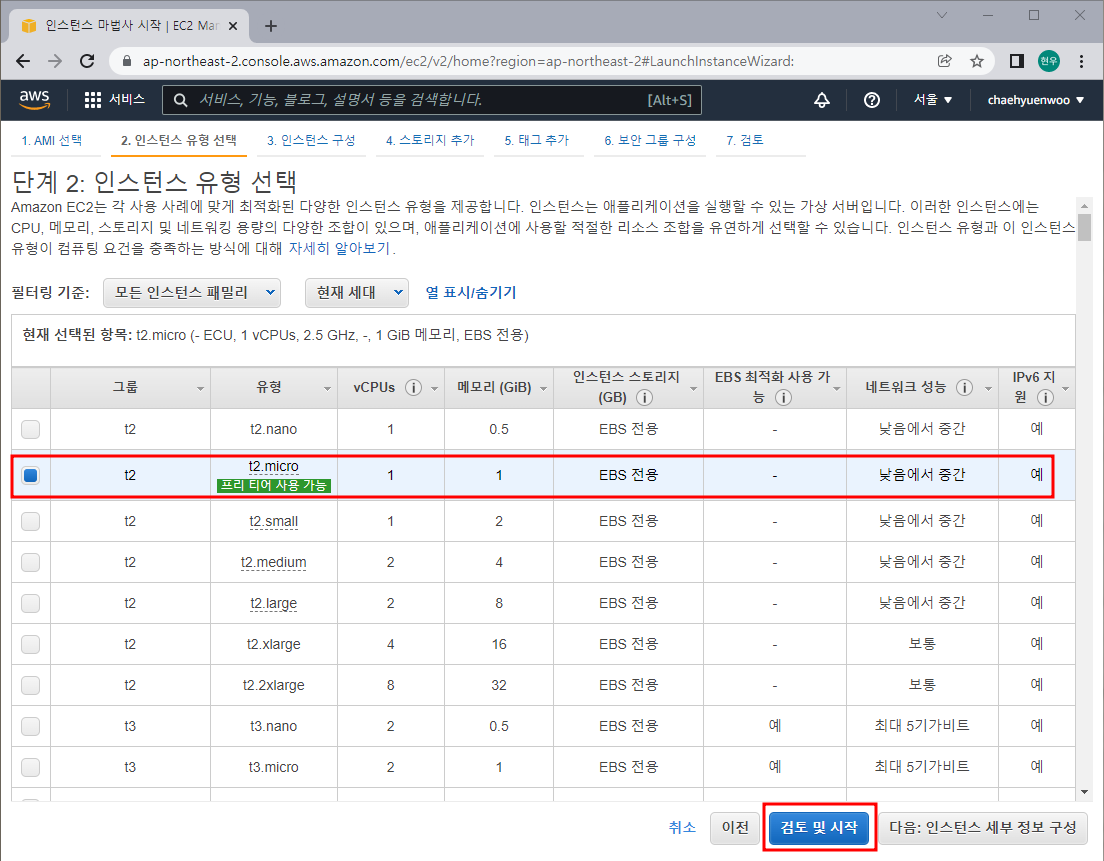Image resolution: width=1104 pixels, height=861 pixels.
Task: Click the table scrollbar down arrow
Action: [1084, 792]
